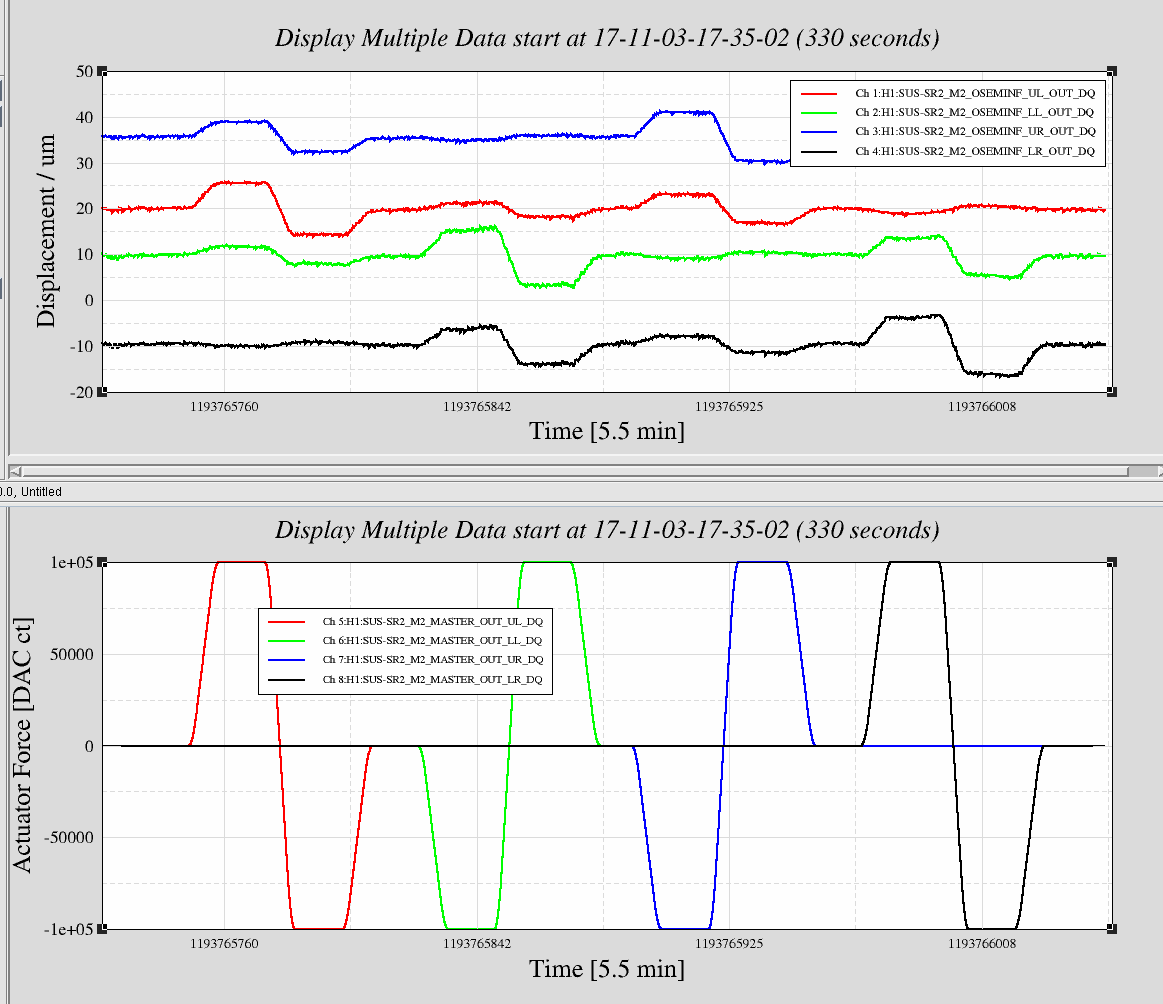Image resolution: width=1163 pixels, height=1004 pixels.
Task: Click the horizontal scrollbar between the two plots
Action: point(584,471)
